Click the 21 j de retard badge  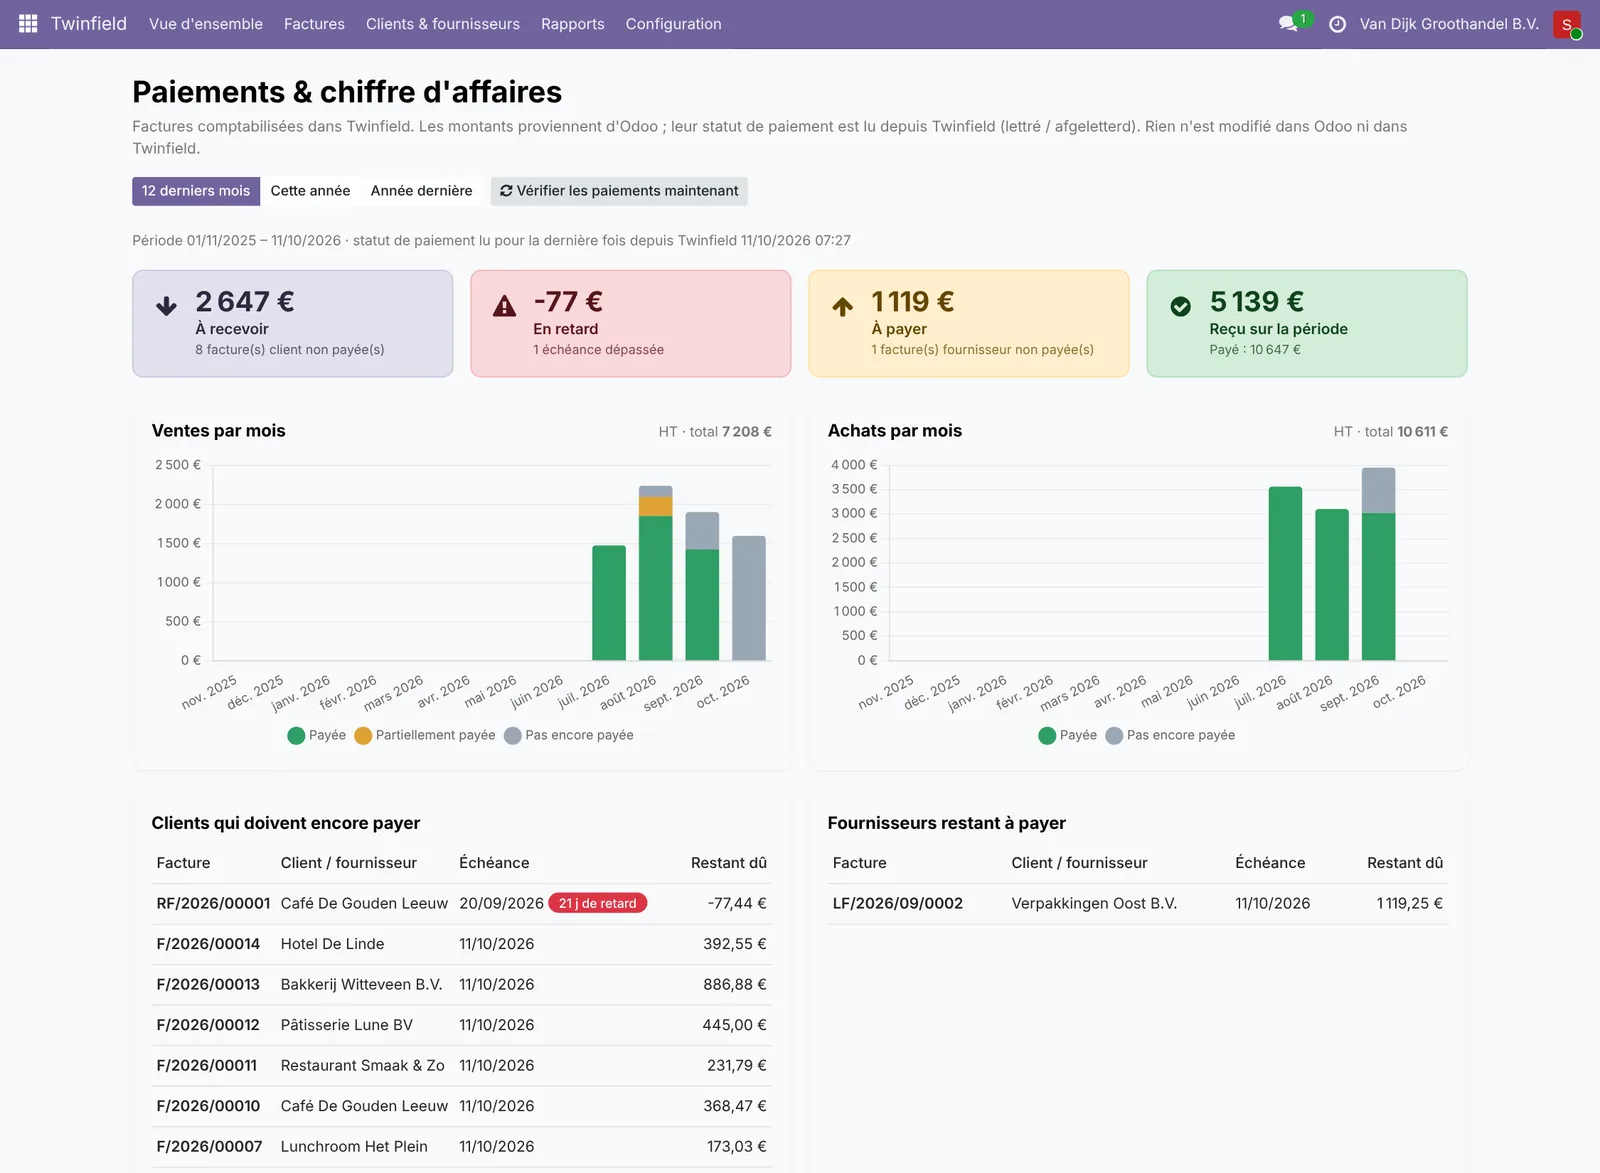click(598, 903)
